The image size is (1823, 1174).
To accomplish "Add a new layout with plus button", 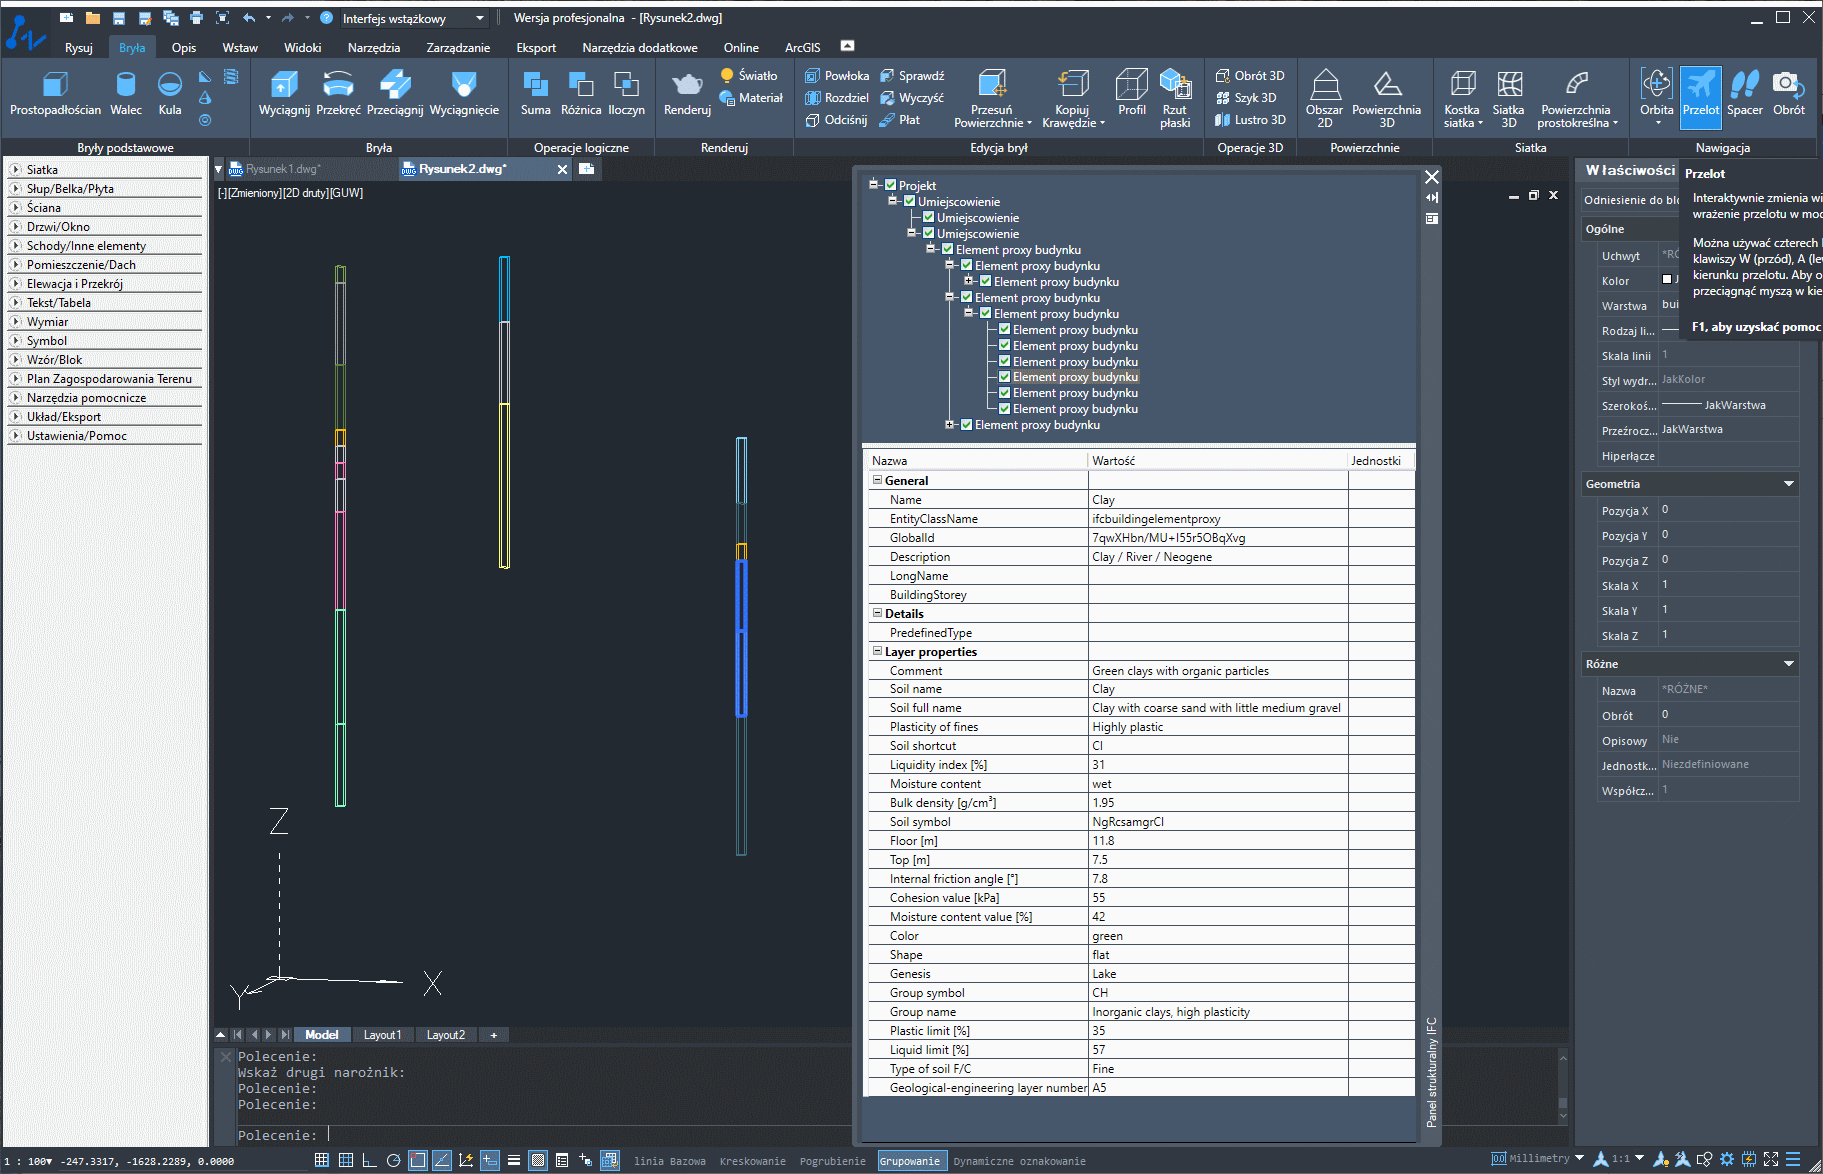I will click(494, 1035).
